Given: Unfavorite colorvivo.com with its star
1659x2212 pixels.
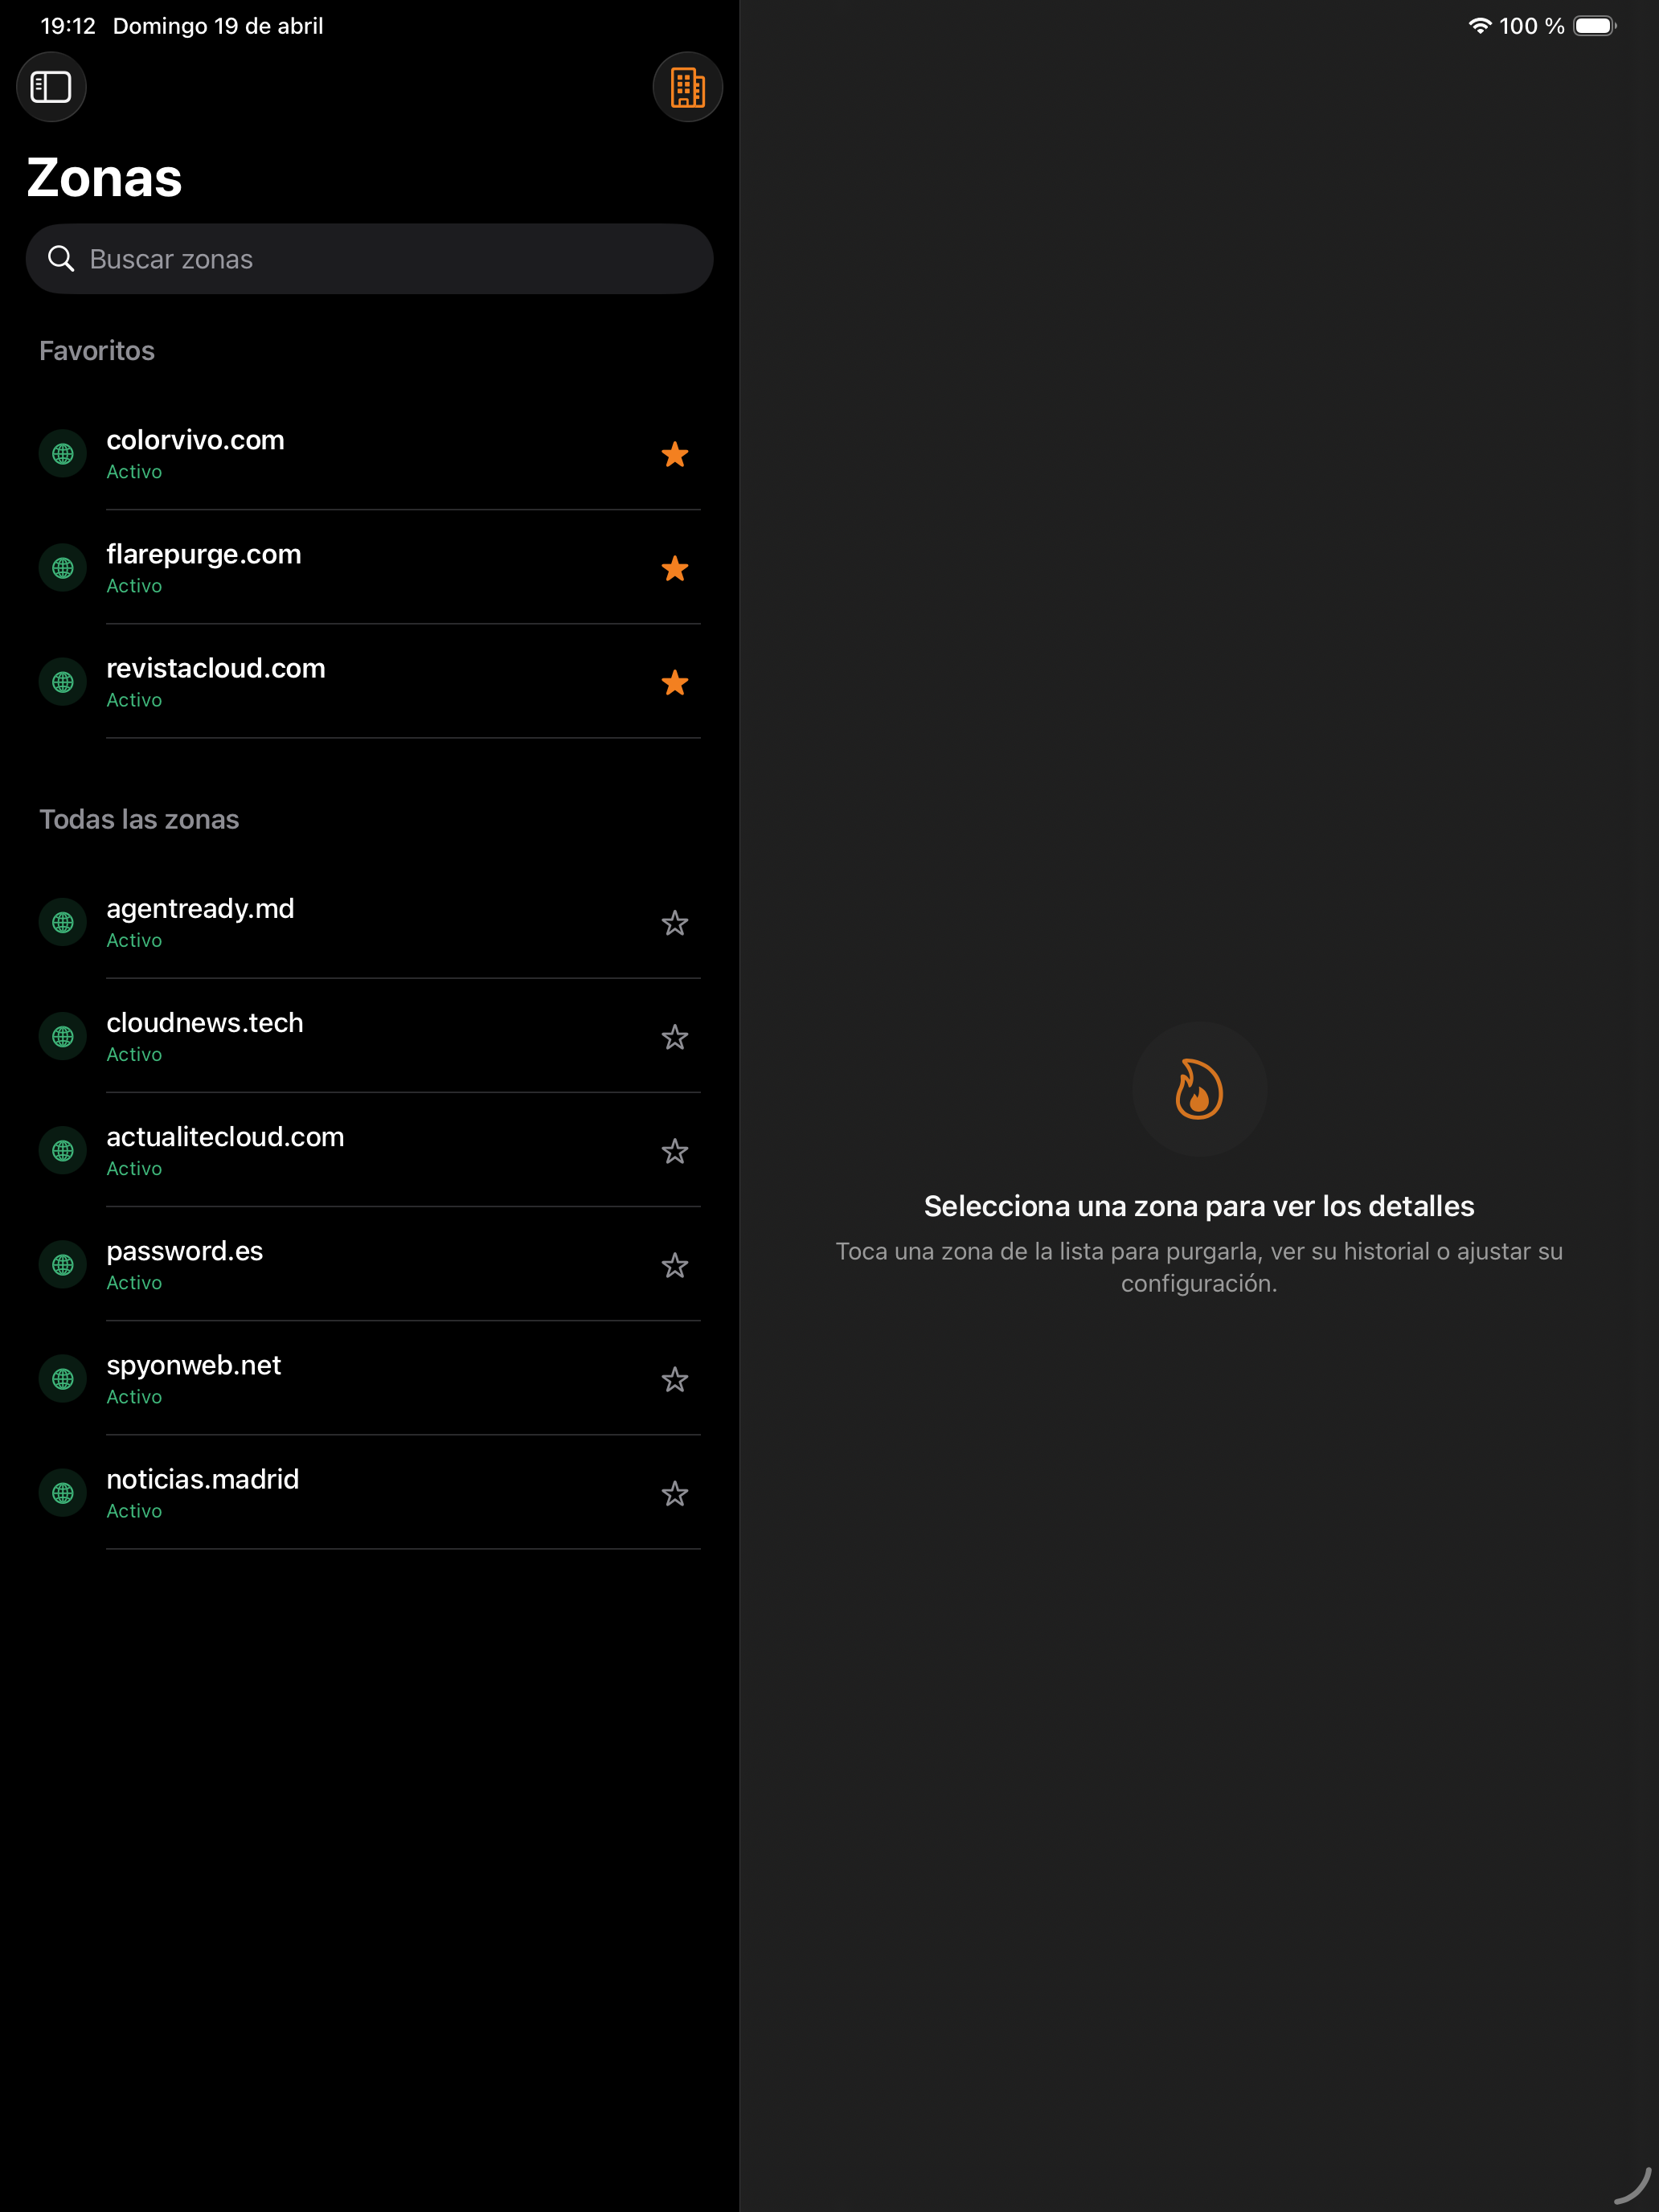Looking at the screenshot, I should 675,454.
